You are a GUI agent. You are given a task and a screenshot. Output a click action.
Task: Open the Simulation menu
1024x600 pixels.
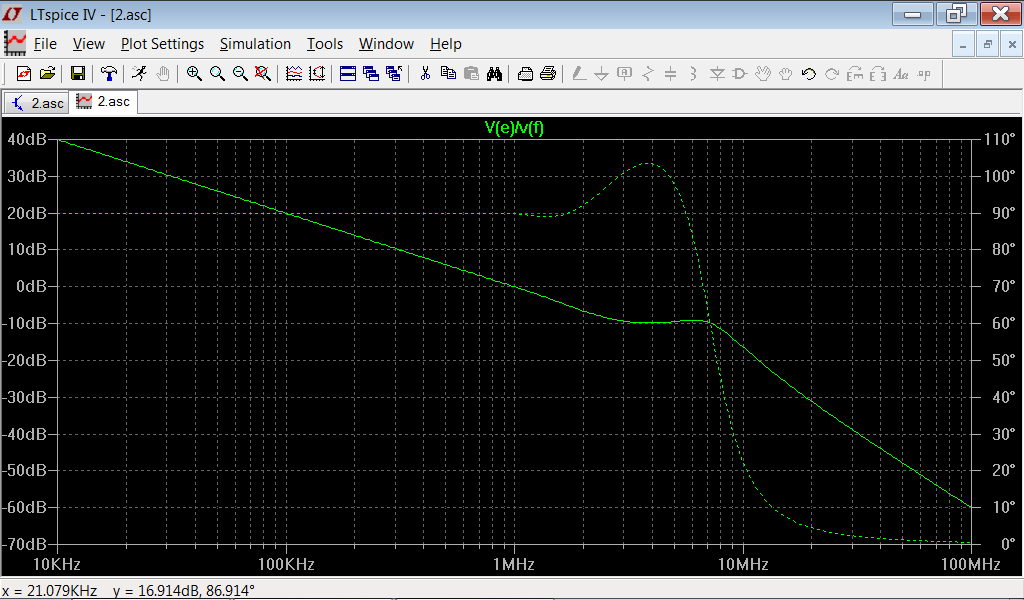coord(255,44)
